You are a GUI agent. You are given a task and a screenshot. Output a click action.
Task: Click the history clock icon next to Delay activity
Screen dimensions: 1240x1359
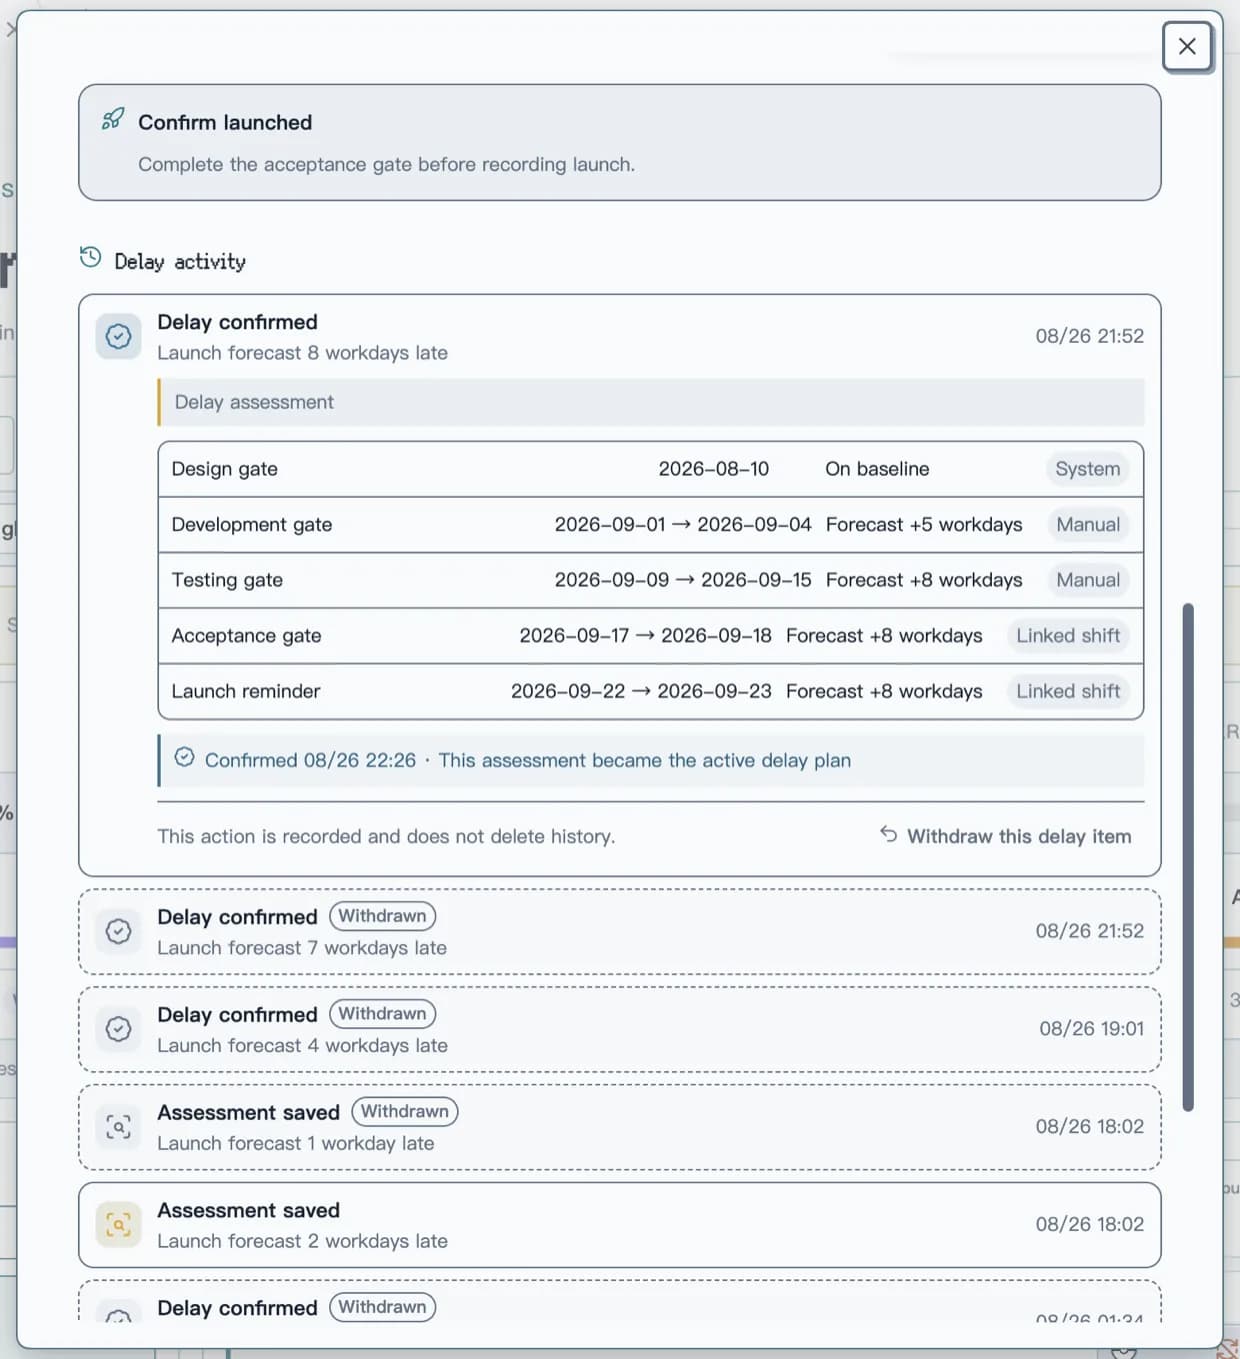[x=90, y=257]
